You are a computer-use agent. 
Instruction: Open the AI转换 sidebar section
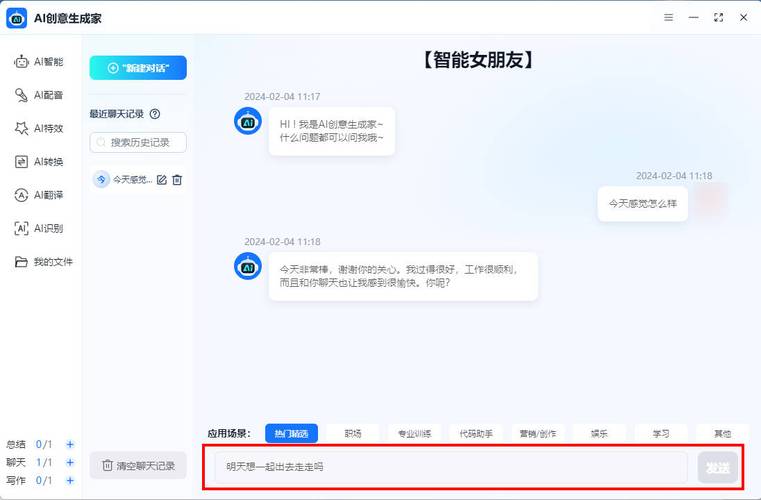pos(39,162)
